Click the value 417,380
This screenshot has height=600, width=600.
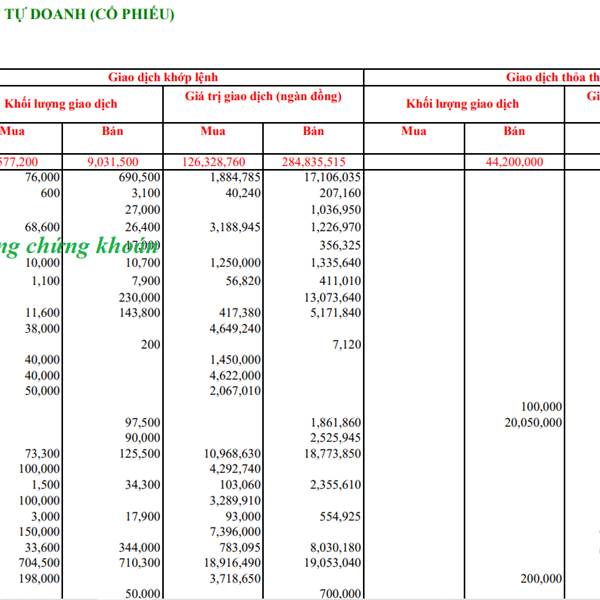240,313
